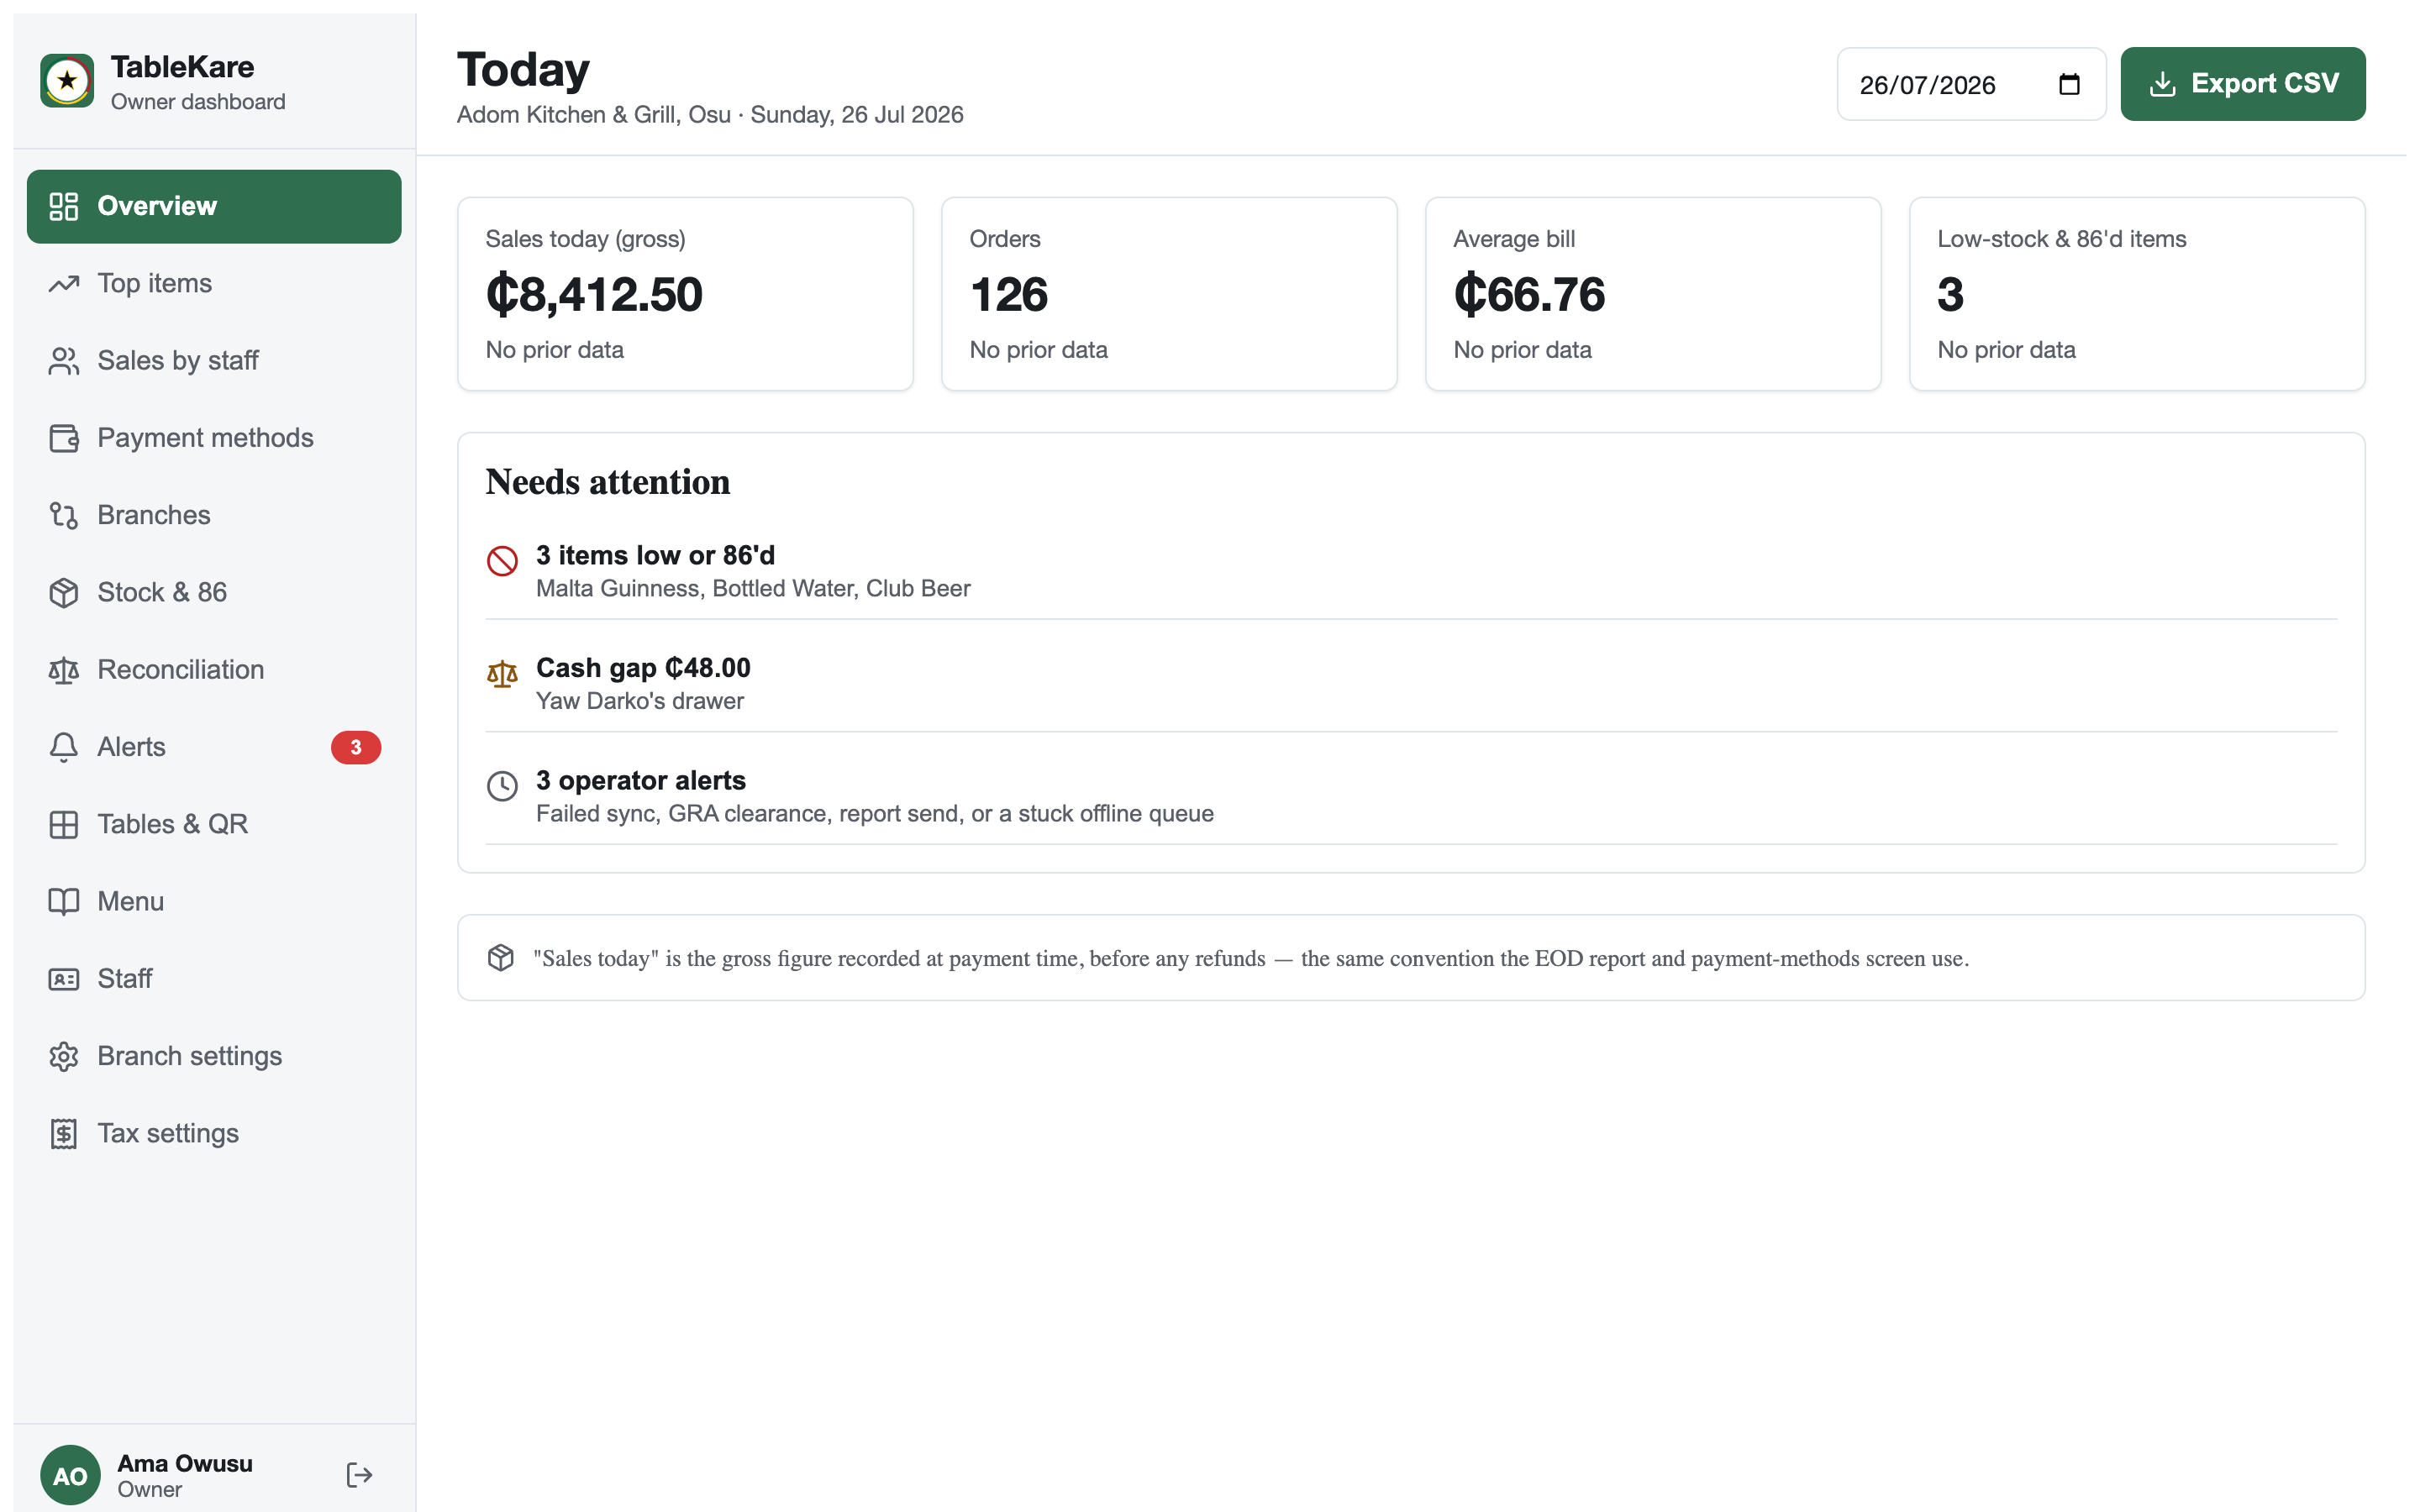Open the Overview page
Image resolution: width=2420 pixels, height=1512 pixels.
214,206
